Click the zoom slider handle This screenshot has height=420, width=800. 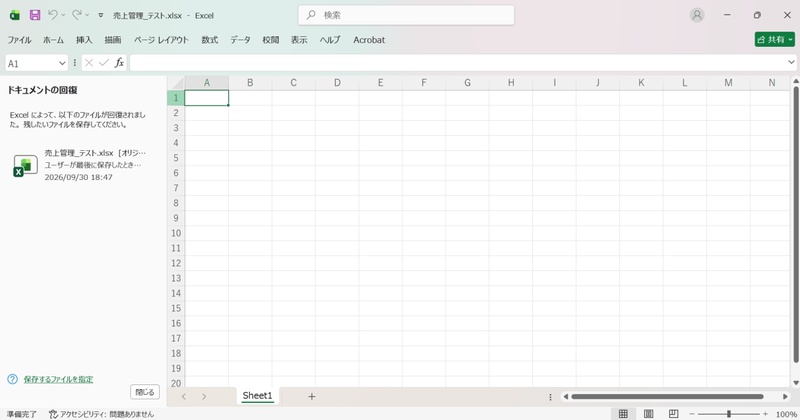coord(729,414)
